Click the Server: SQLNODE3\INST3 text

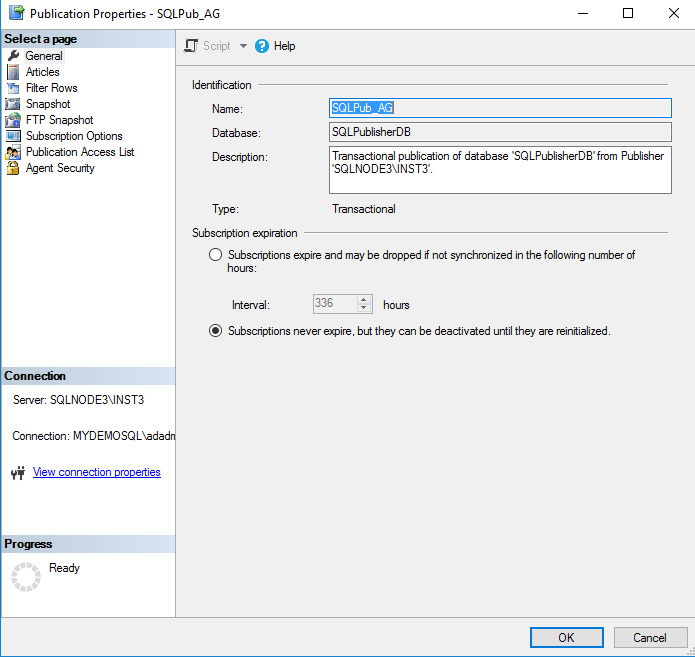pyautogui.click(x=78, y=400)
